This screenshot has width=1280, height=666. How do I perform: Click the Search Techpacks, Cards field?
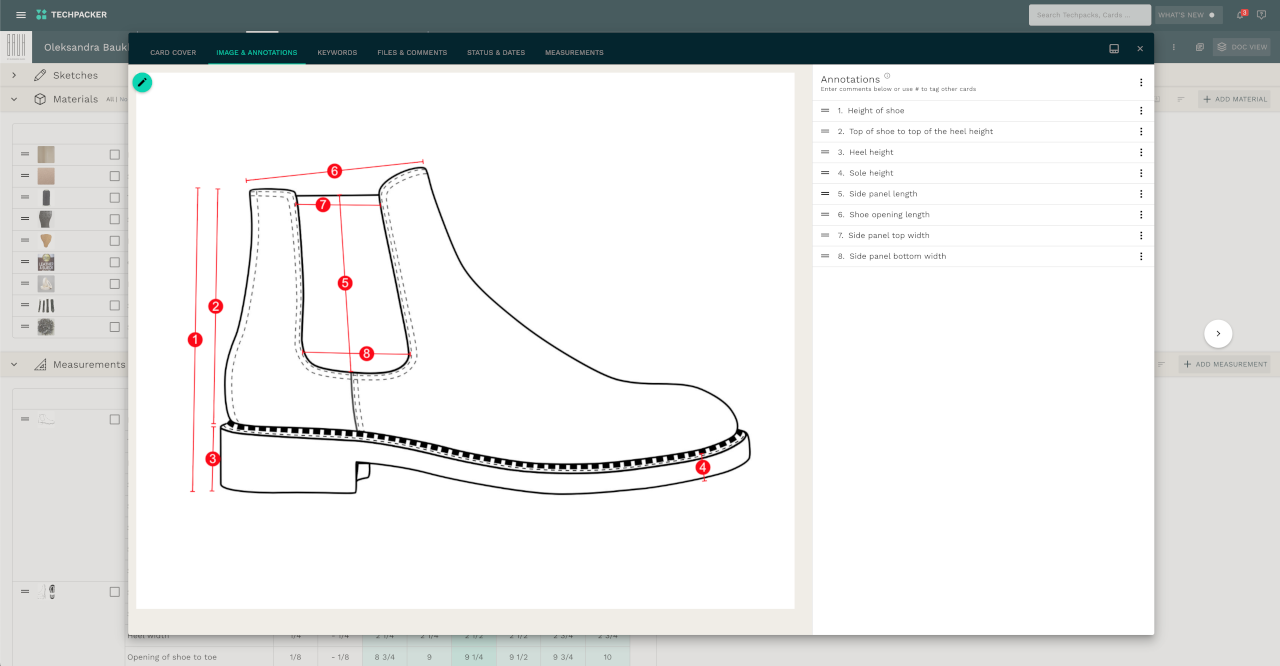coord(1090,15)
